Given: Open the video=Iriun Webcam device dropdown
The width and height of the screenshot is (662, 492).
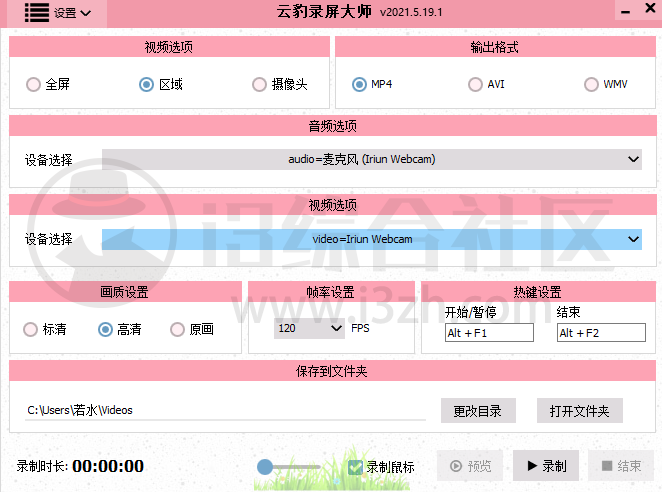Looking at the screenshot, I should 372,239.
